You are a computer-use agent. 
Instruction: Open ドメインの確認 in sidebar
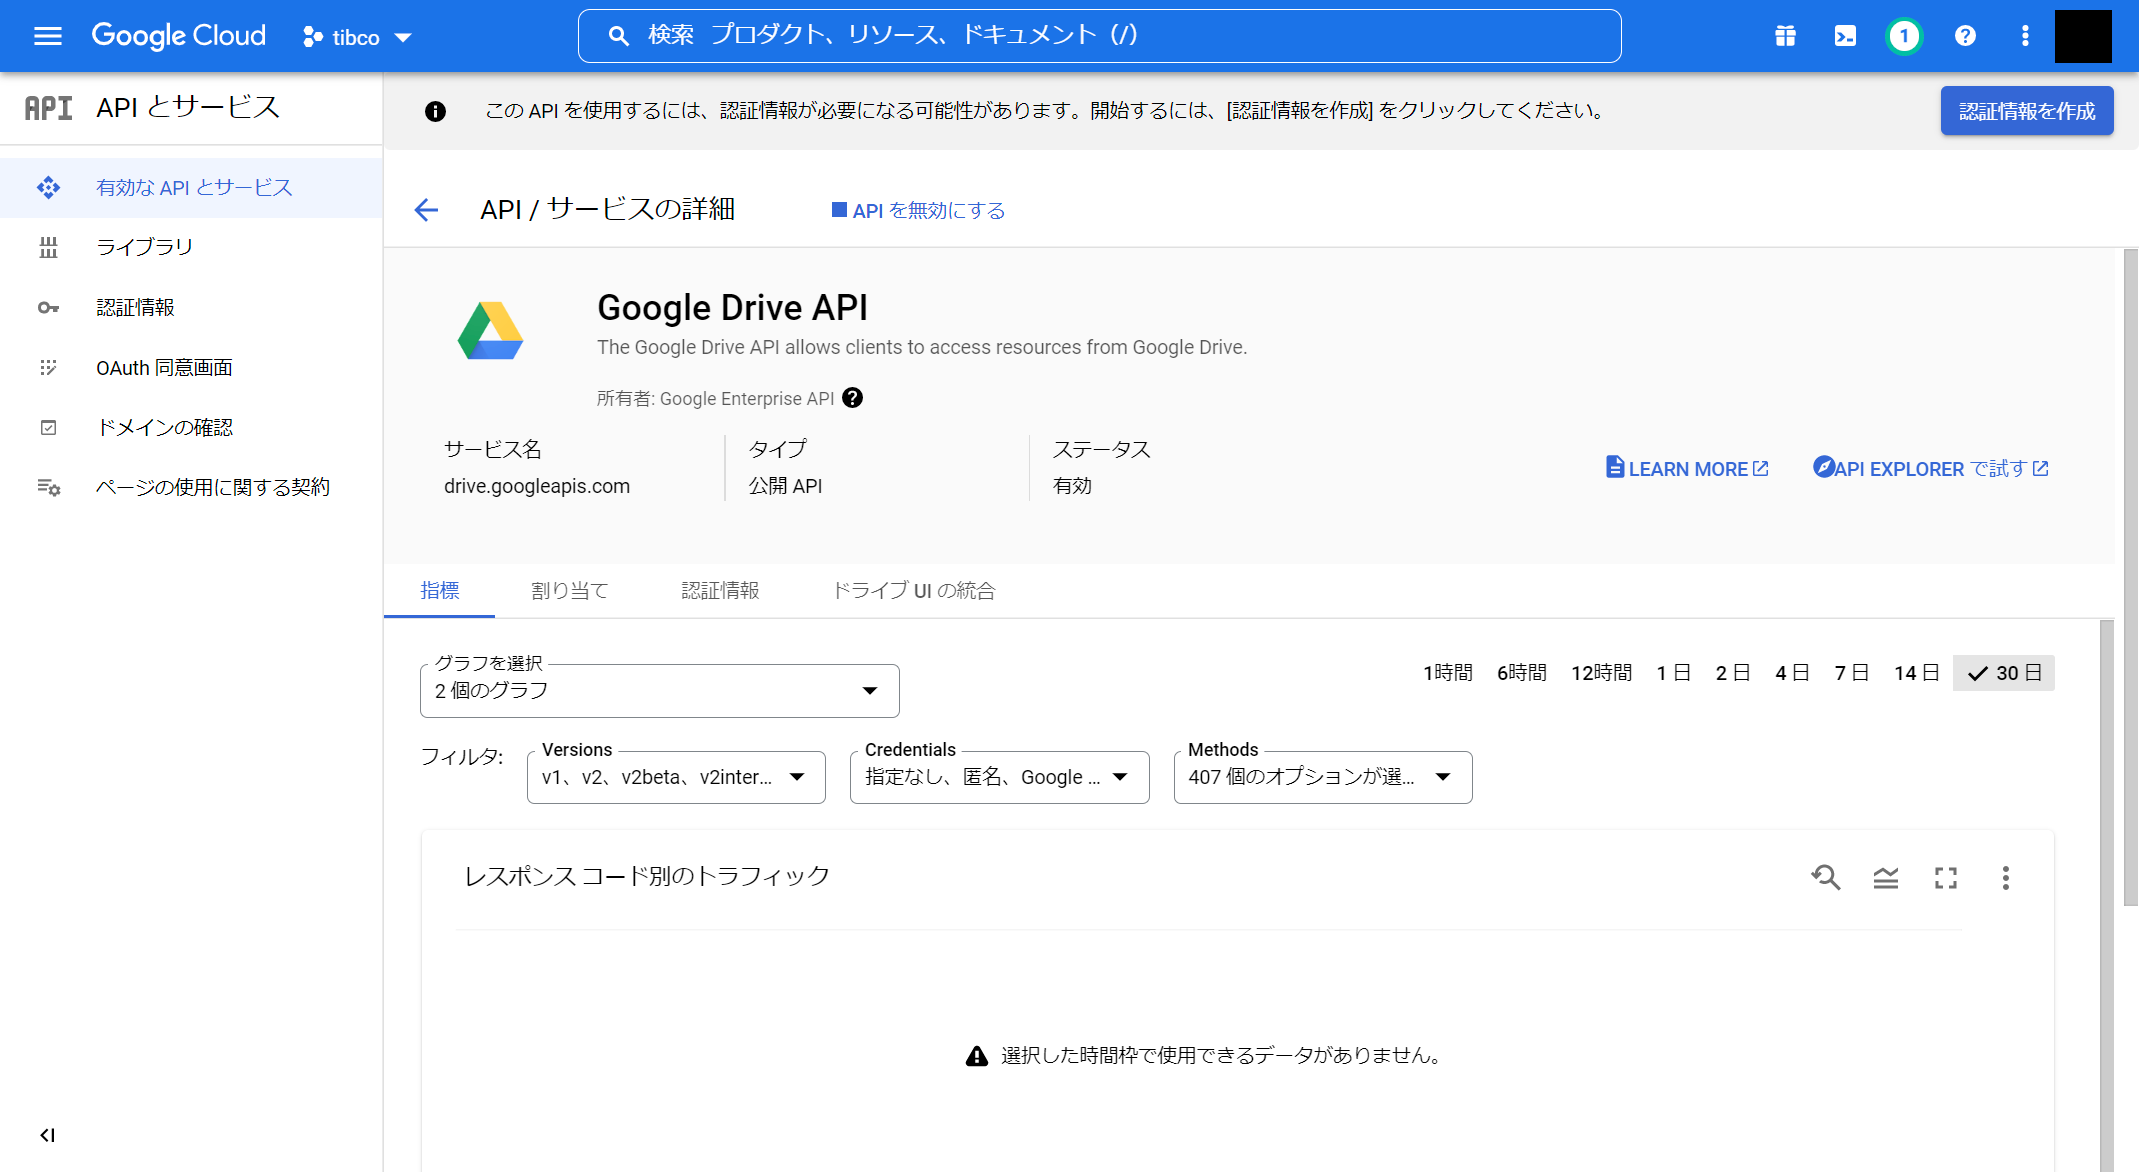[191, 427]
